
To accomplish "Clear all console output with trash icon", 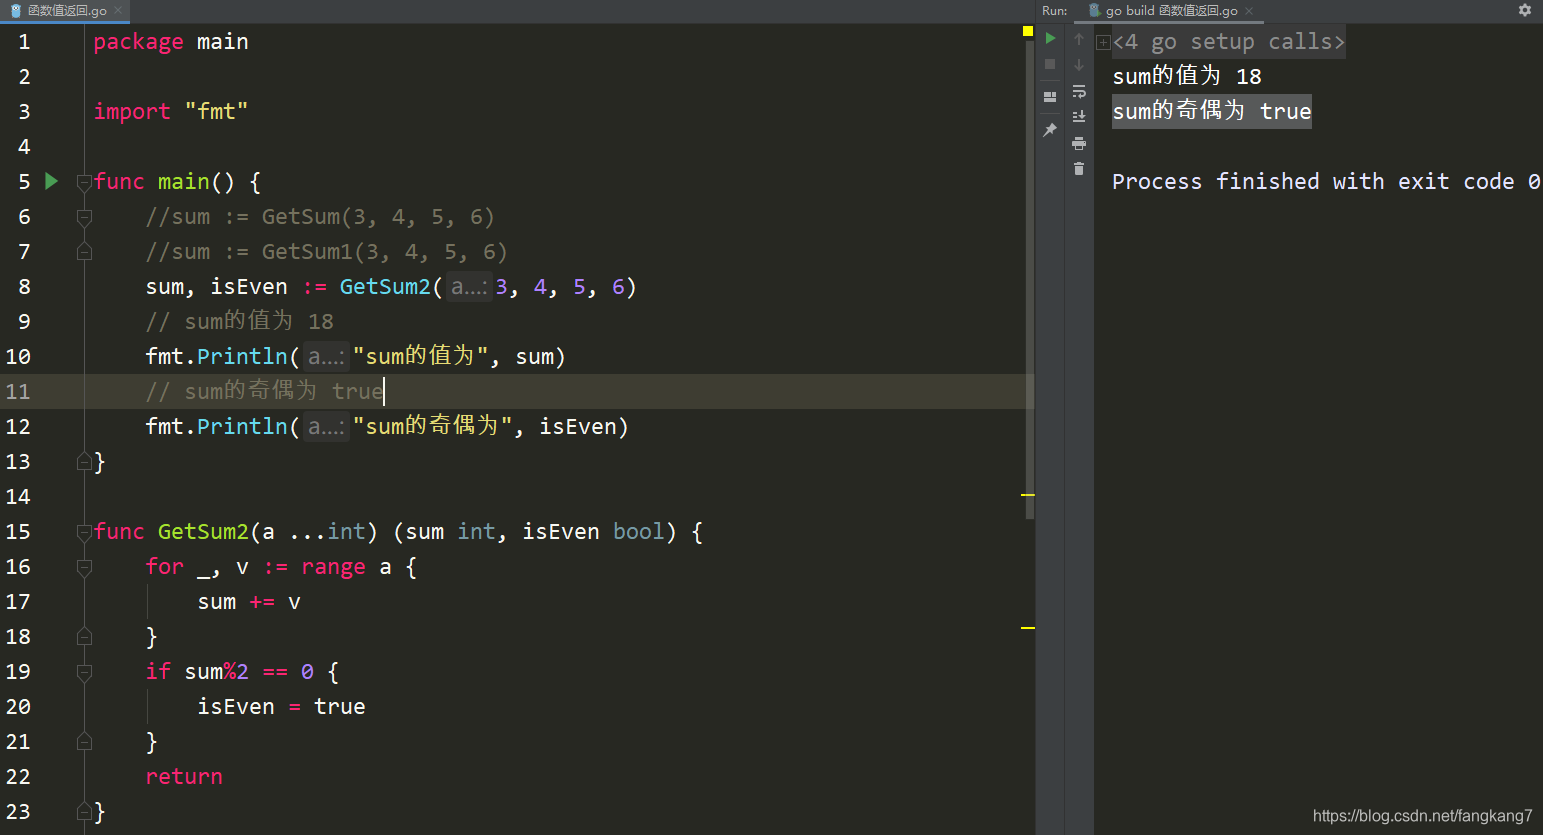I will [x=1079, y=169].
